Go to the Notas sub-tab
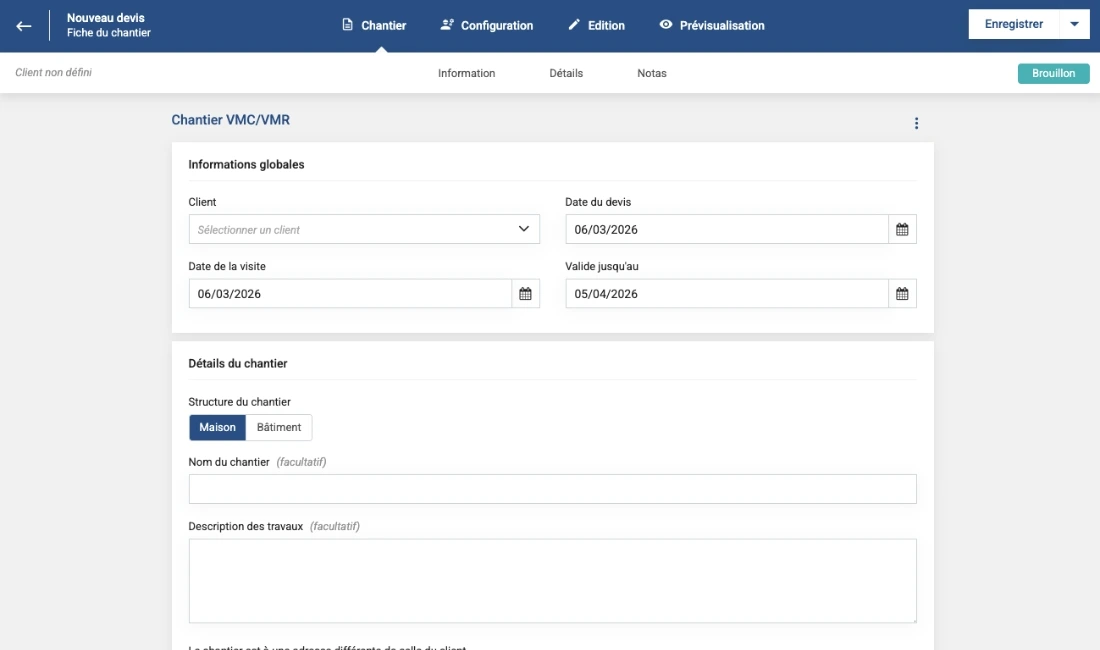The height and width of the screenshot is (650, 1100). [x=651, y=73]
